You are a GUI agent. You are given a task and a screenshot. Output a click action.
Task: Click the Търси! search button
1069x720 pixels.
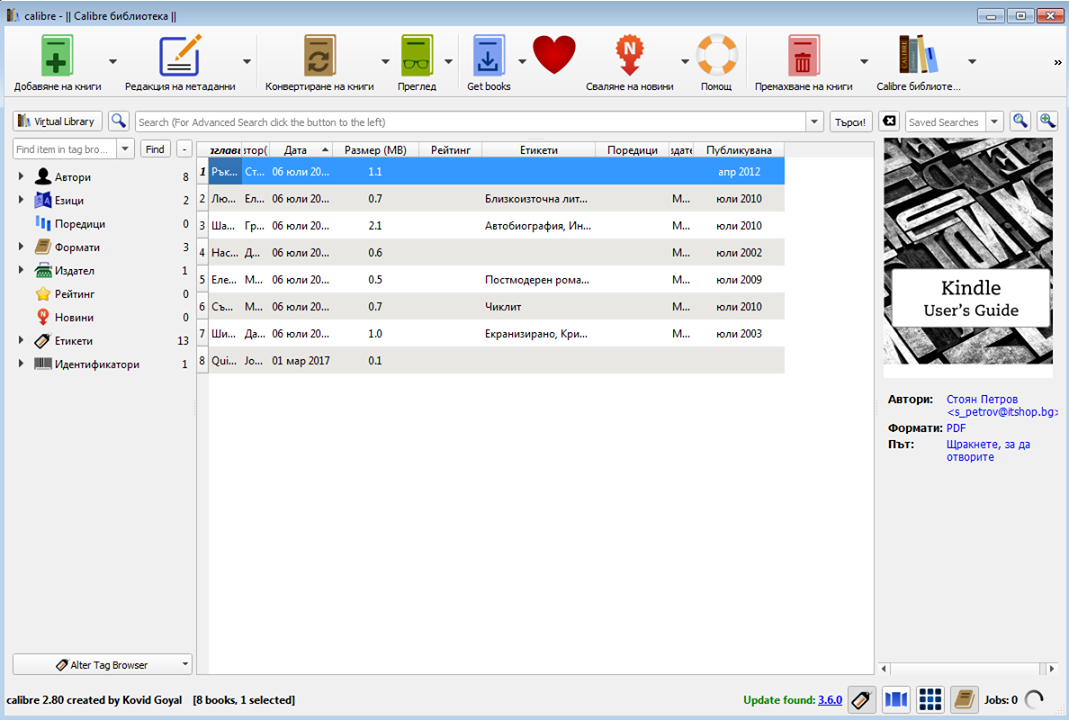tap(850, 122)
